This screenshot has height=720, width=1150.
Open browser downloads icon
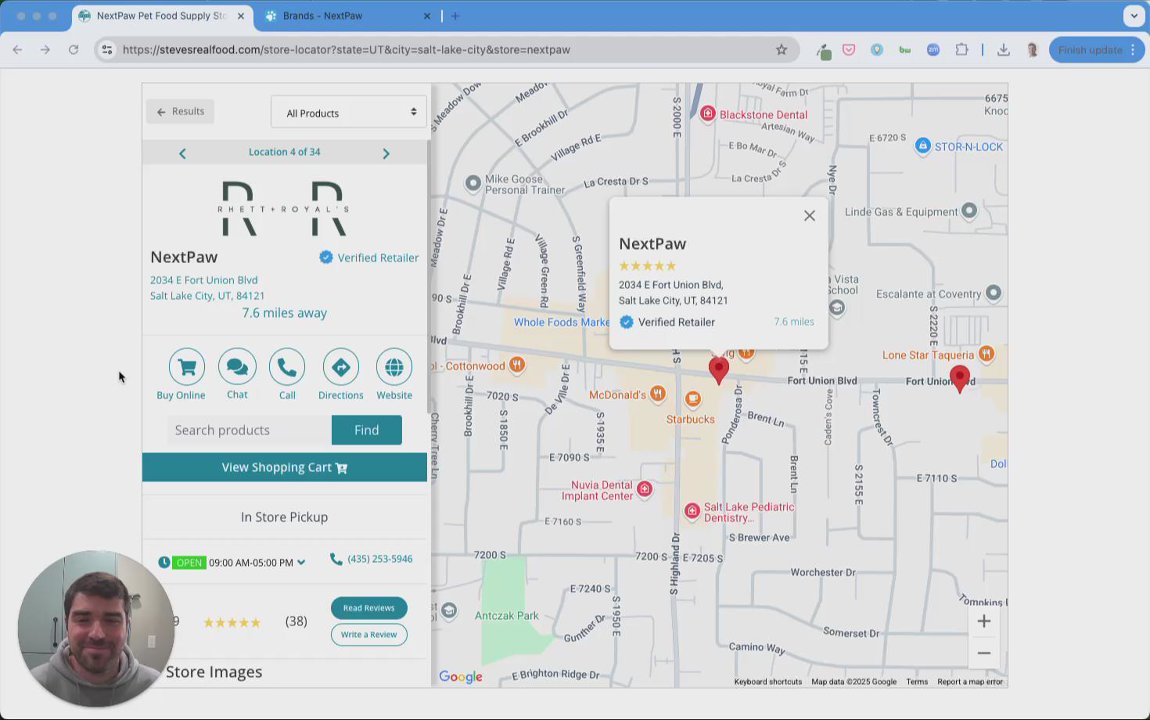pyautogui.click(x=1003, y=50)
